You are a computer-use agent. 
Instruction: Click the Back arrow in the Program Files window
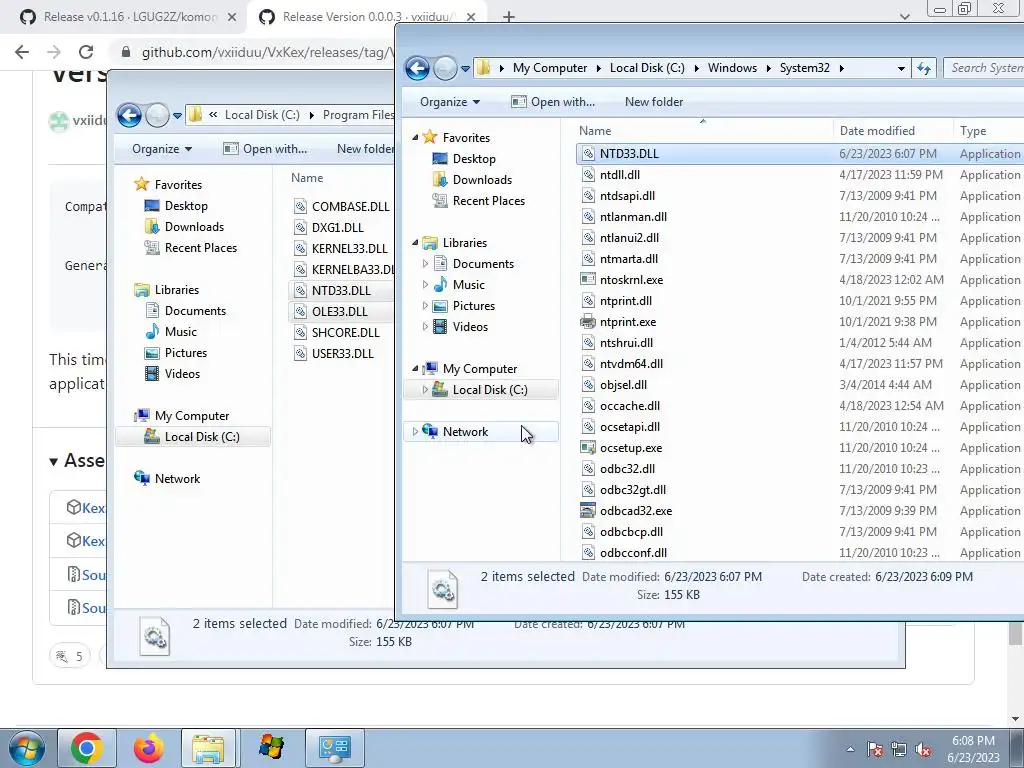(129, 115)
